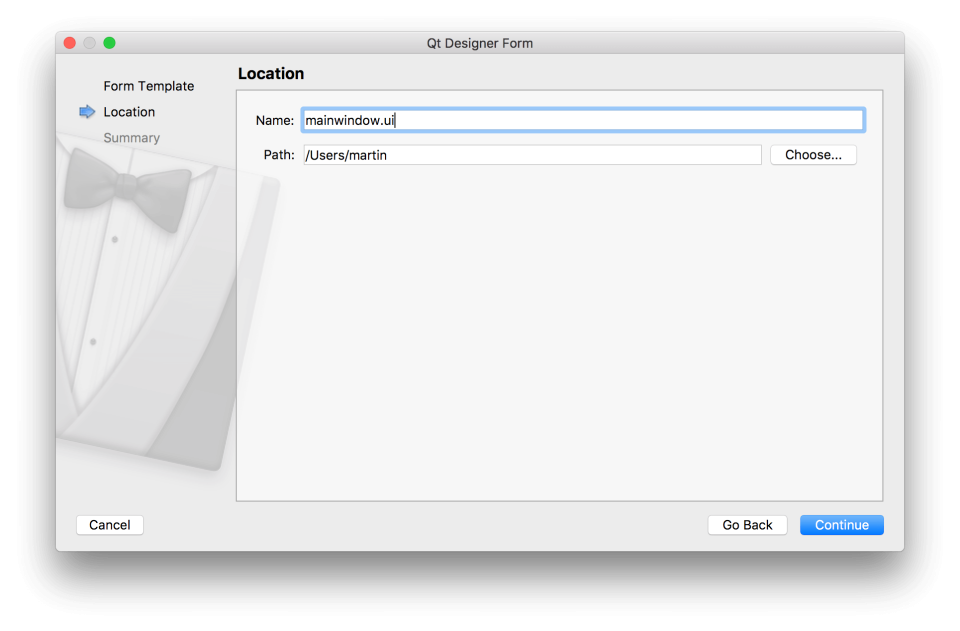Click the empty area below the Path field
The height and width of the screenshot is (631, 960).
pos(558,330)
